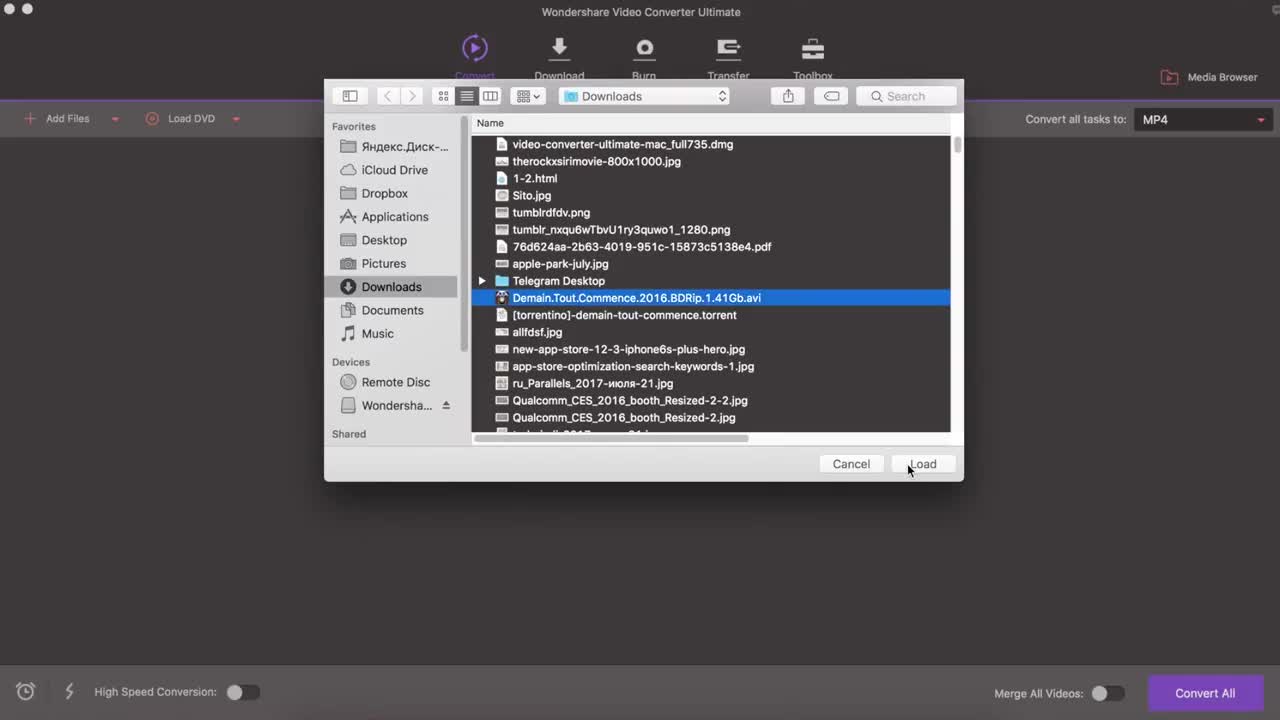Click the Add Files button
The width and height of the screenshot is (1280, 720).
click(x=57, y=118)
